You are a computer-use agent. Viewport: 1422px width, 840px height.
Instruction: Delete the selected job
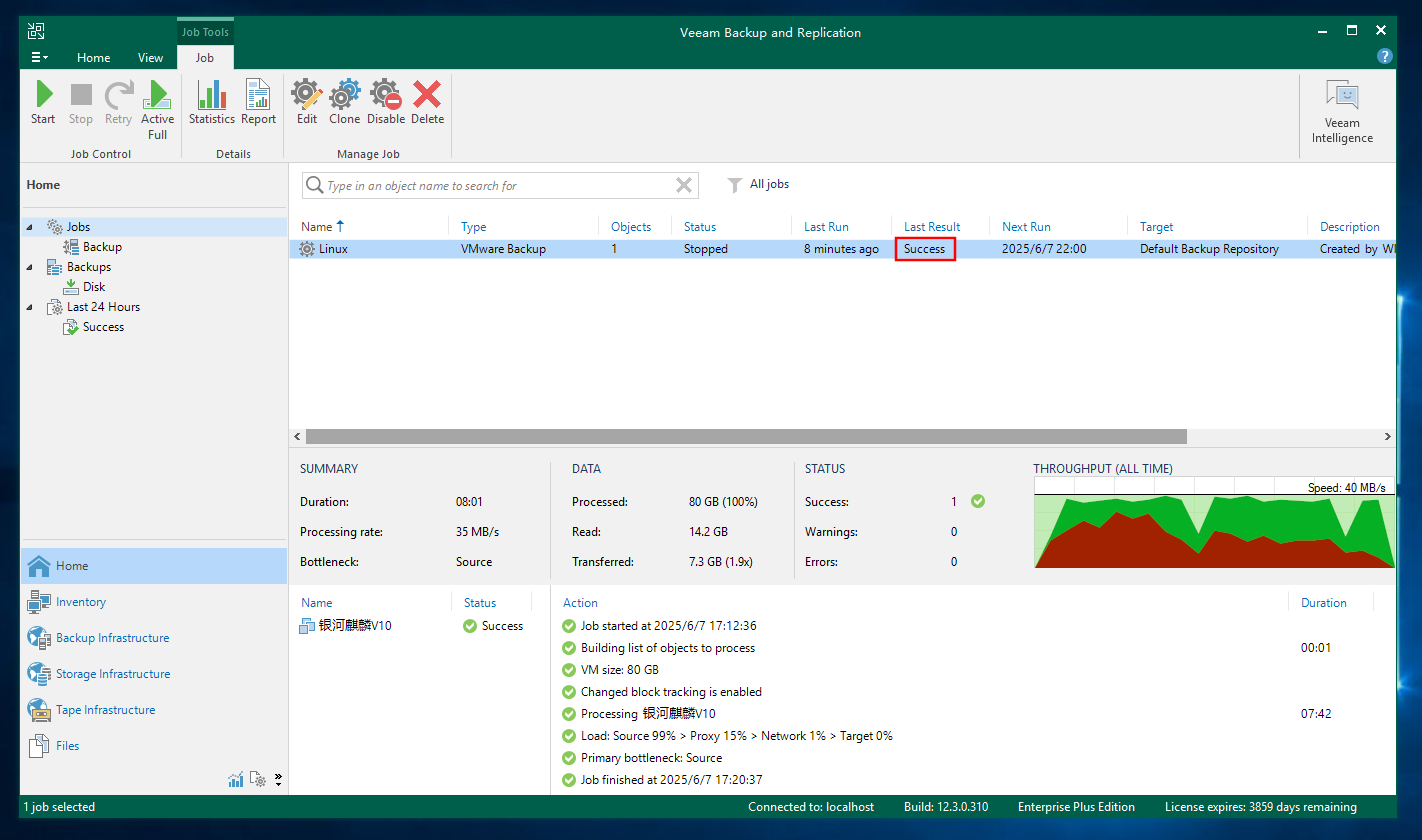point(427,103)
